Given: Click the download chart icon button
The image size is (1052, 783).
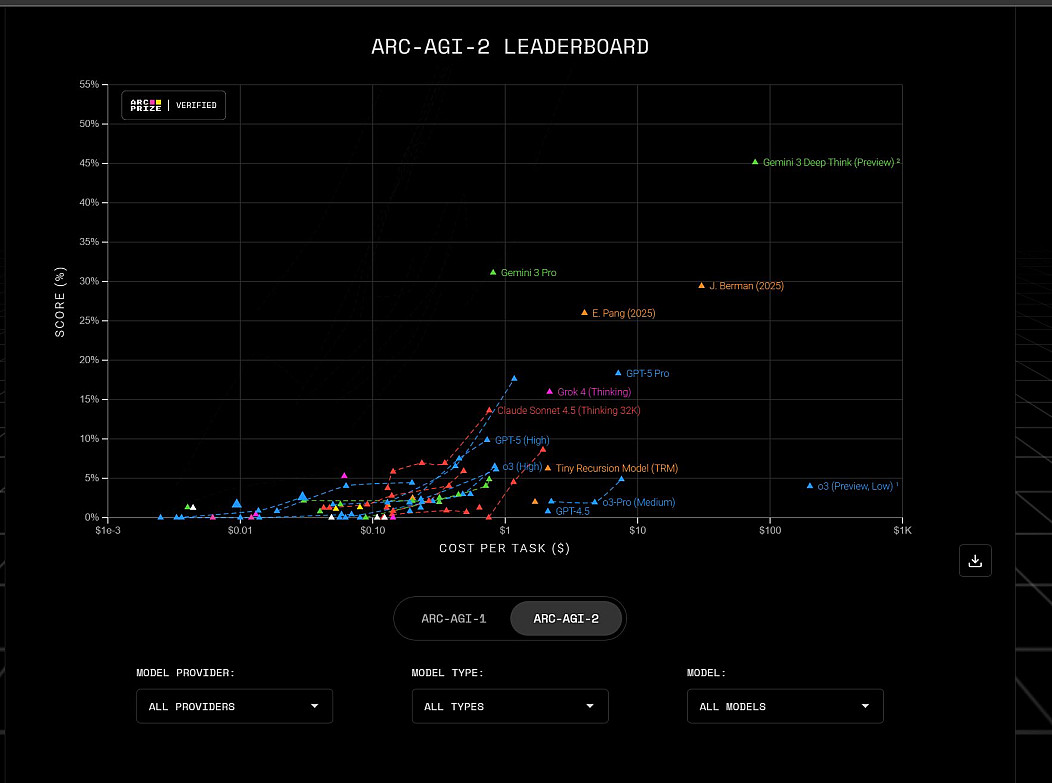Looking at the screenshot, I should click(975, 560).
